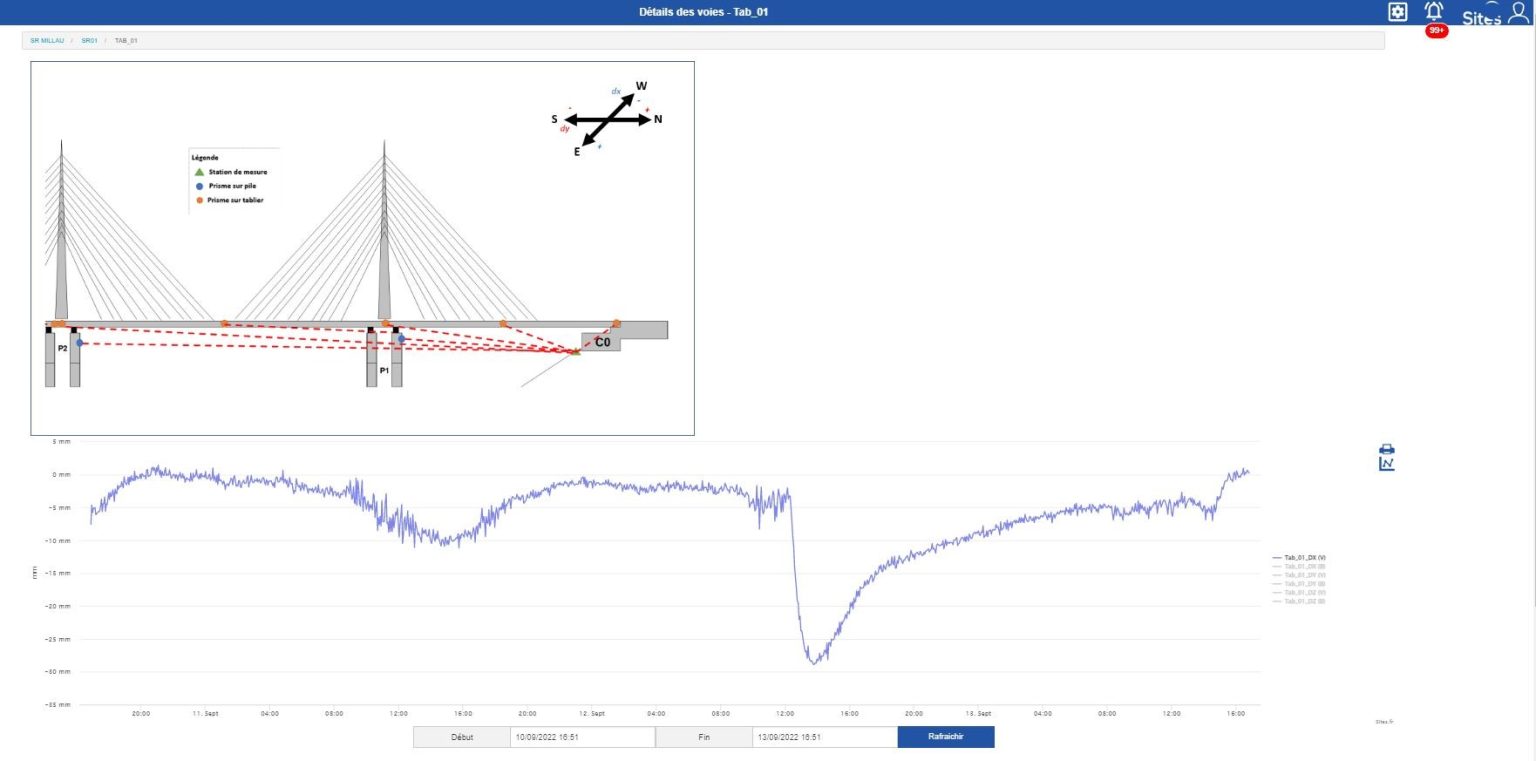Screen dimensions: 1536x761
Task: Click 'Prisme sur tablier' legend entry
Action: [x=229, y=200]
